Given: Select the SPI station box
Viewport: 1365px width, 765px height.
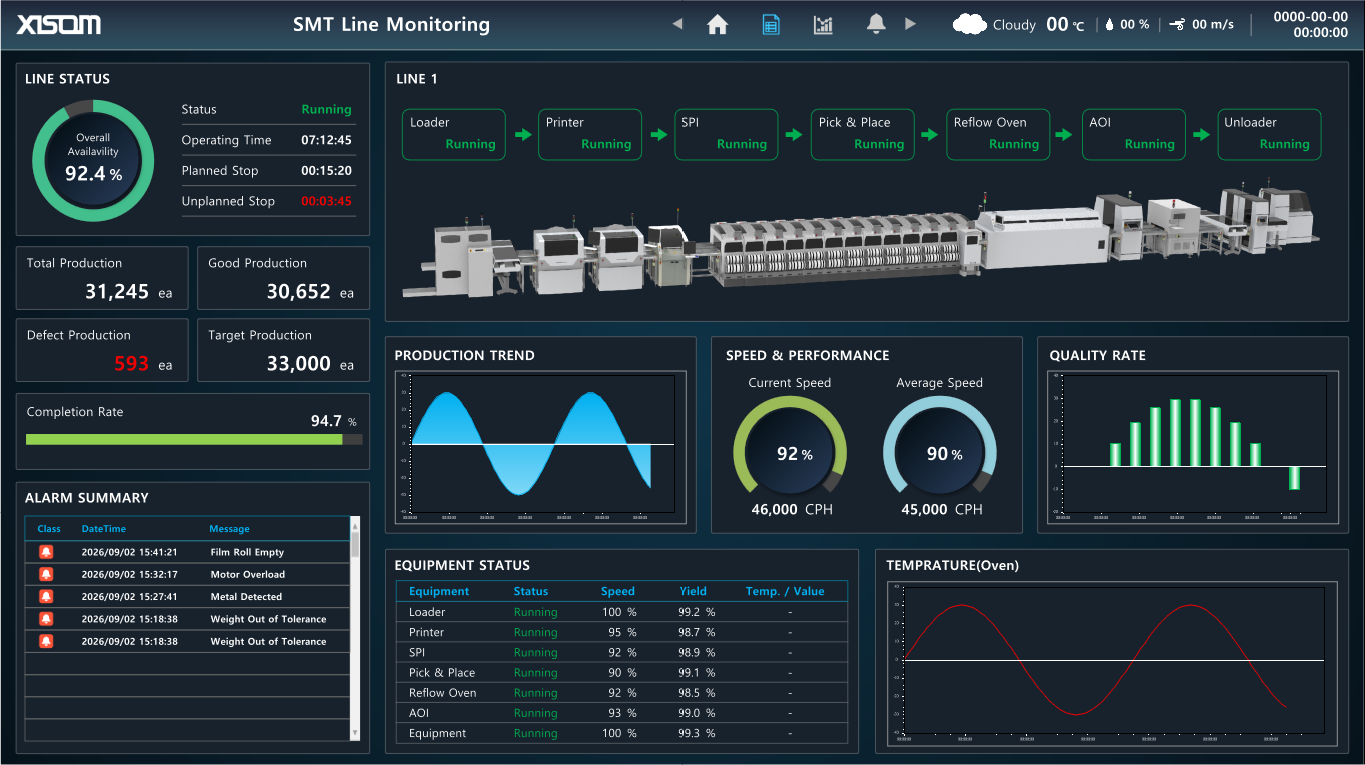Looking at the screenshot, I should tap(726, 134).
